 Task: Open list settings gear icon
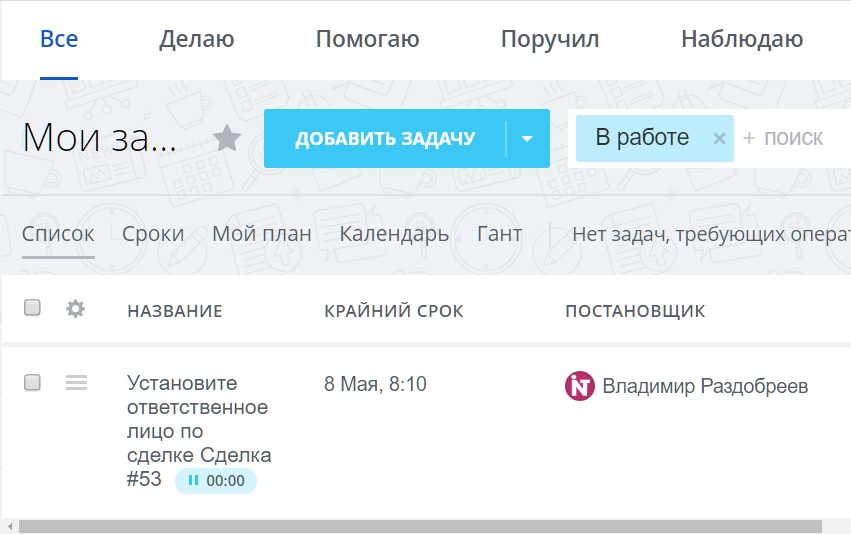[75, 309]
